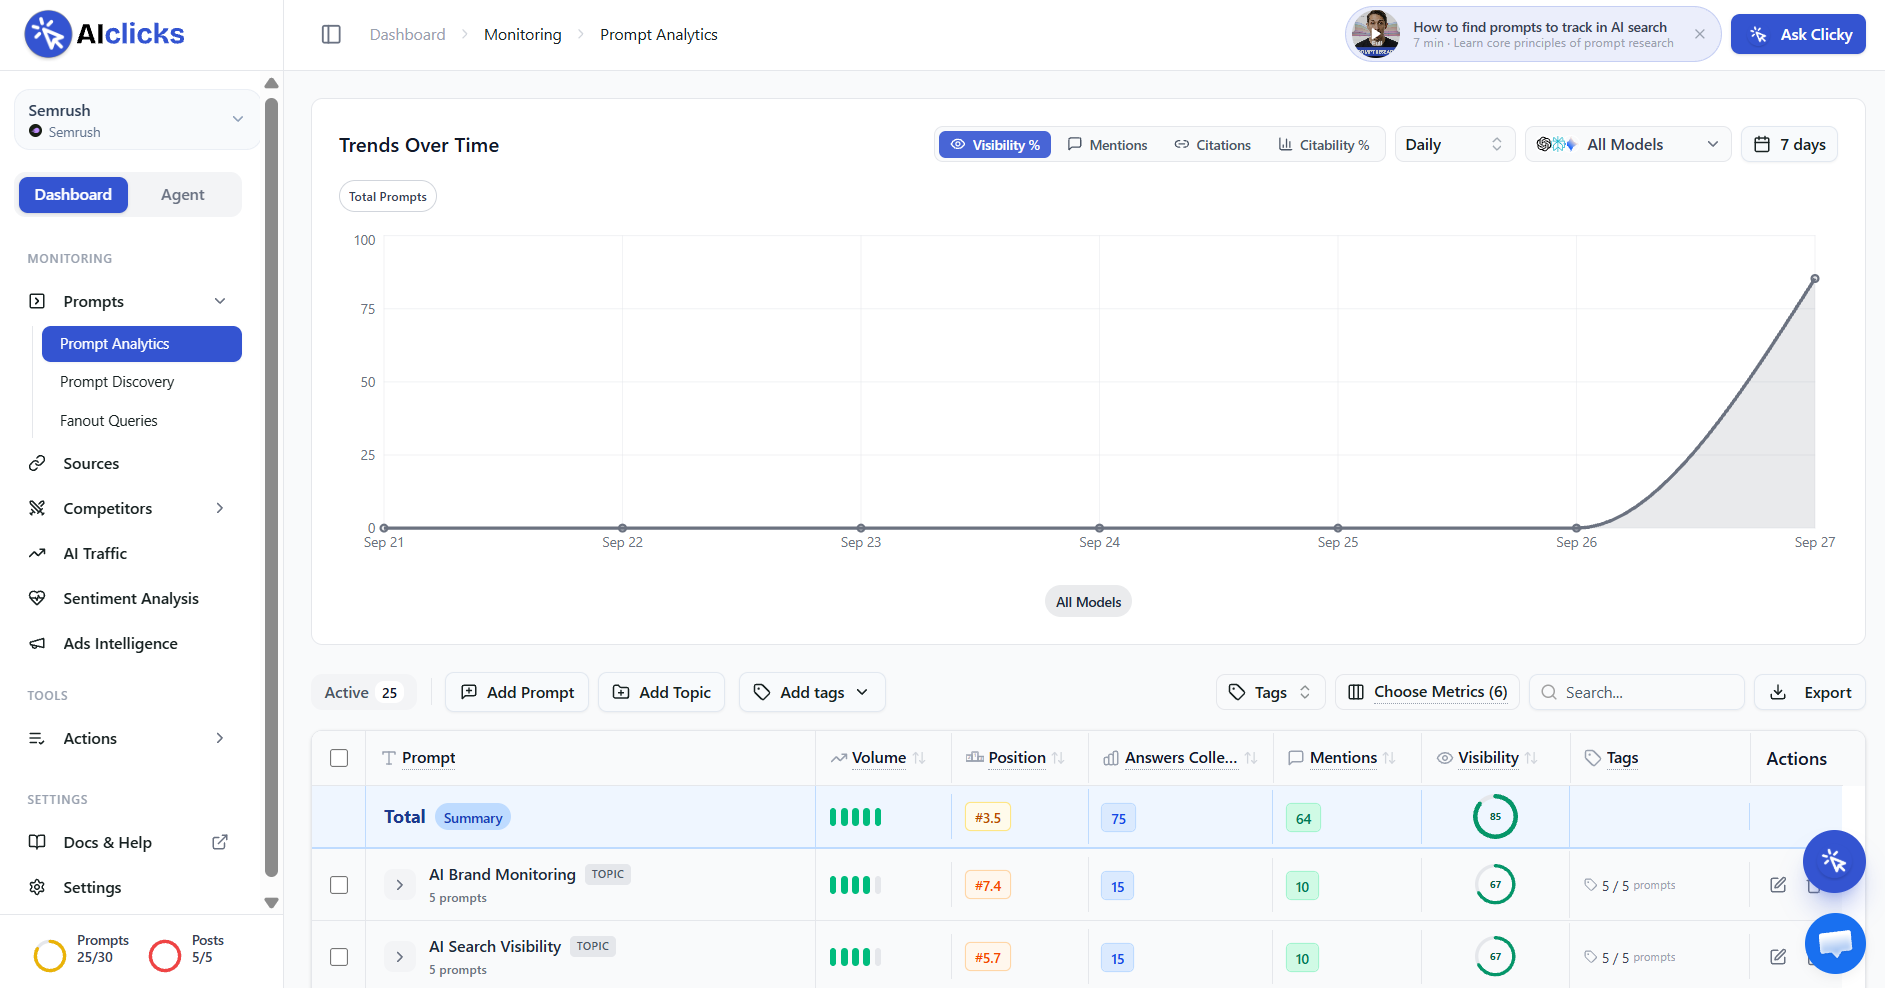Click the Settings gear icon
Viewport: 1885px width, 988px height.
pos(37,887)
